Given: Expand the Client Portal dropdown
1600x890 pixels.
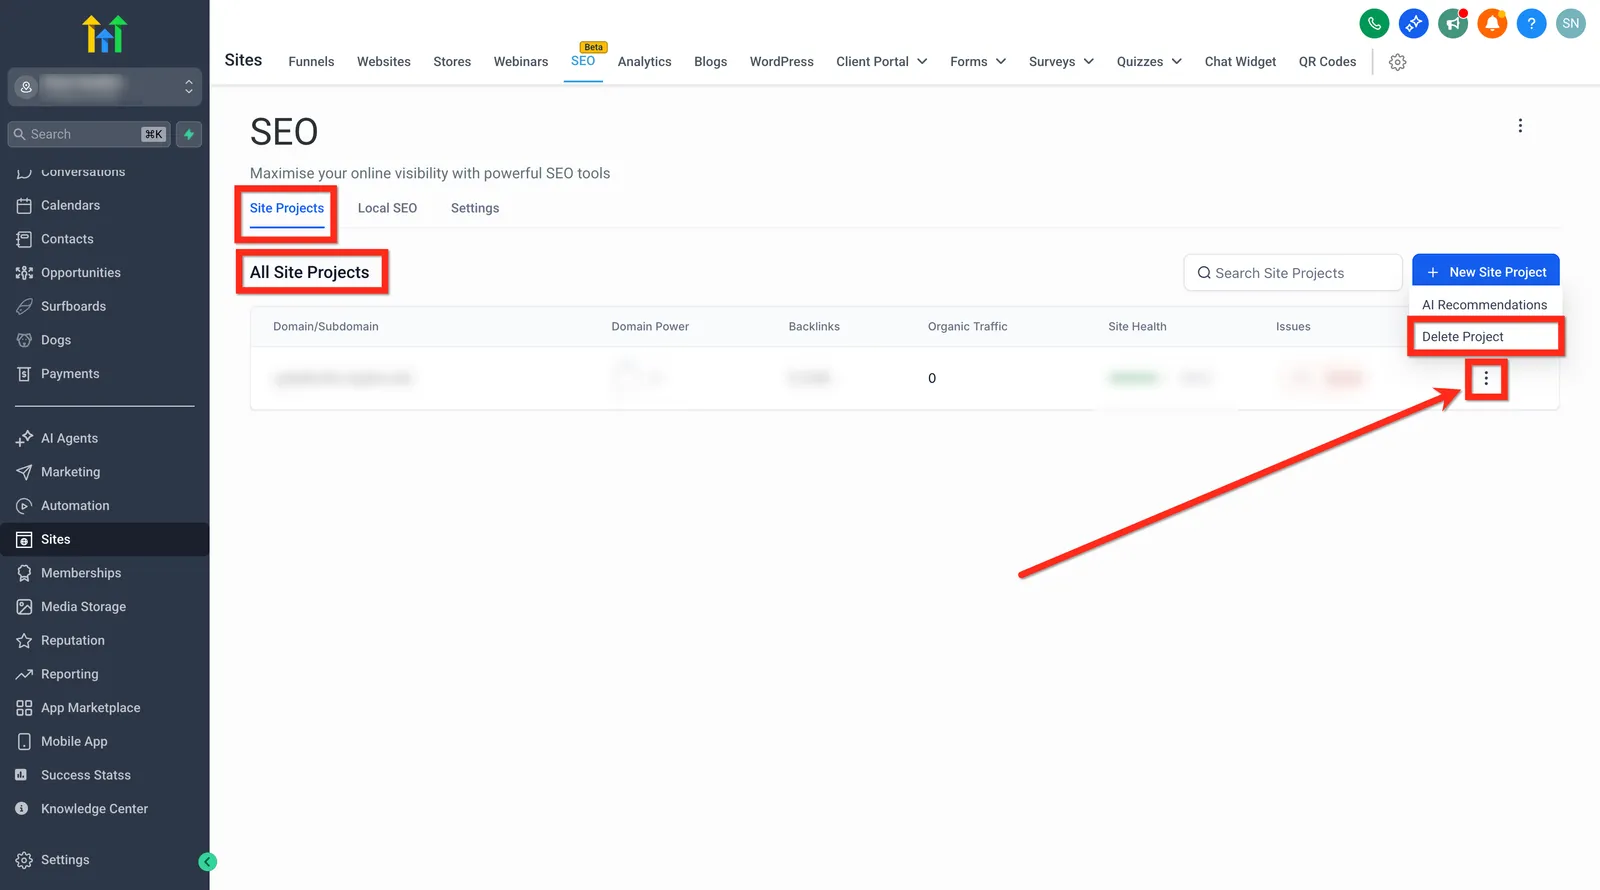Looking at the screenshot, I should [x=882, y=62].
